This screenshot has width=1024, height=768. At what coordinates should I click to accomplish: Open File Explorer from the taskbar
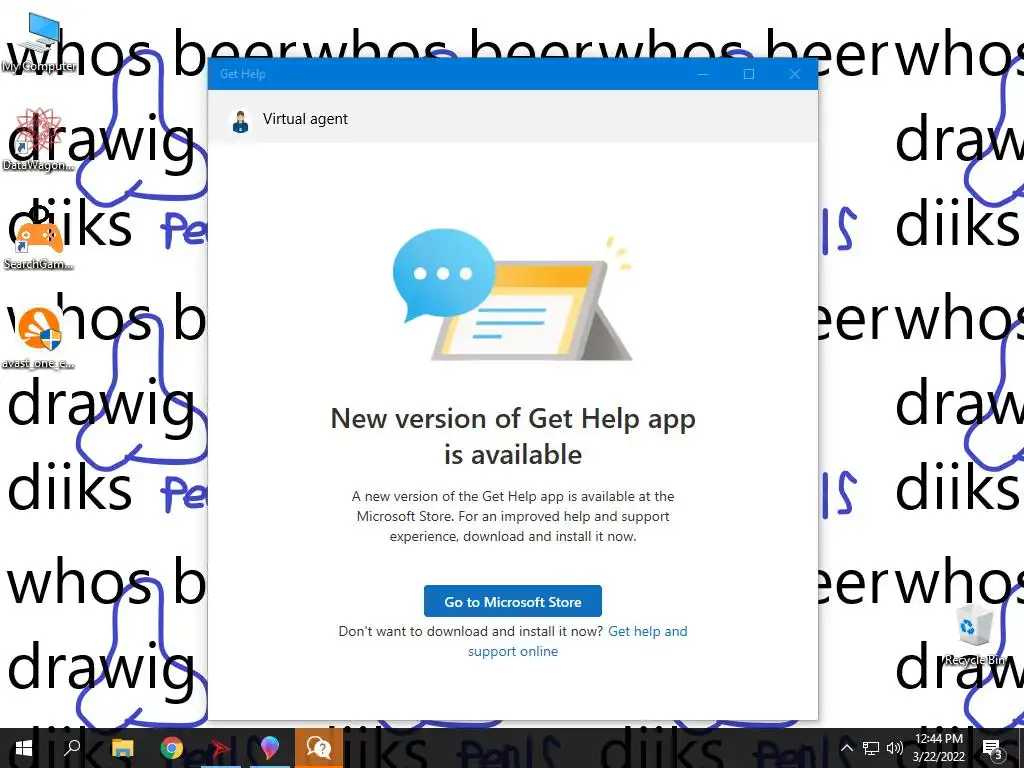tap(122, 748)
